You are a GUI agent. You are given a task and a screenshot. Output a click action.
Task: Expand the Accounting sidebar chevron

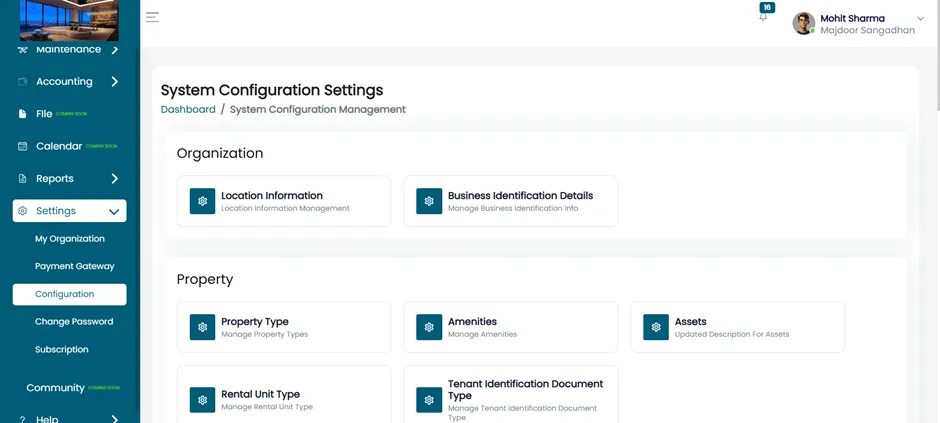[115, 81]
